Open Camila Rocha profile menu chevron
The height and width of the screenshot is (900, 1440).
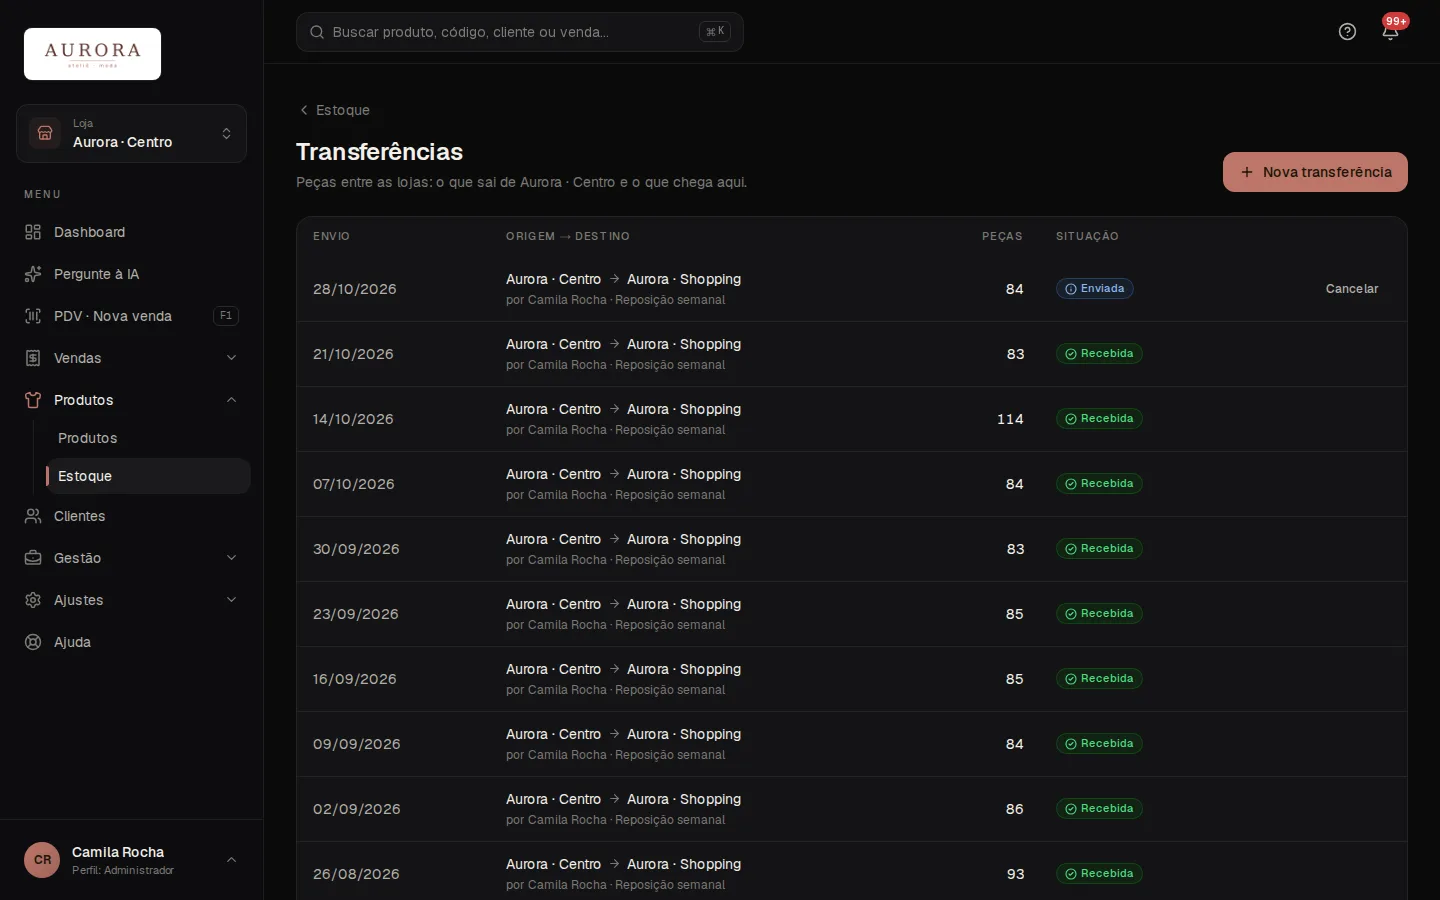[231, 860]
